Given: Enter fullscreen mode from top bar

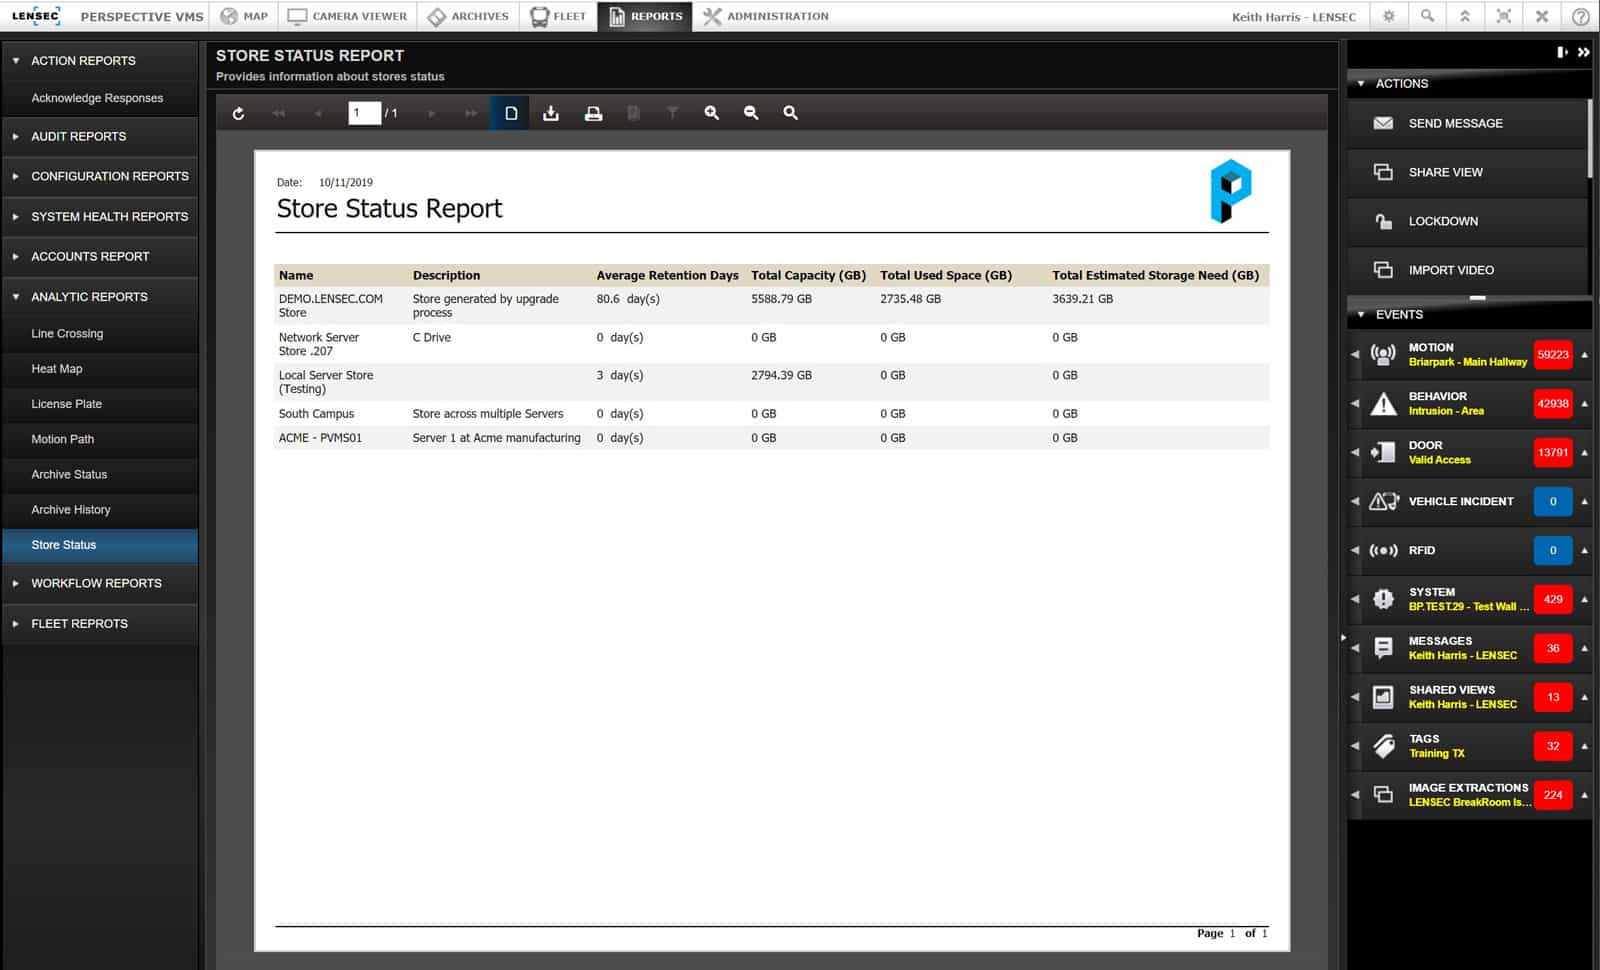Looking at the screenshot, I should (1504, 16).
